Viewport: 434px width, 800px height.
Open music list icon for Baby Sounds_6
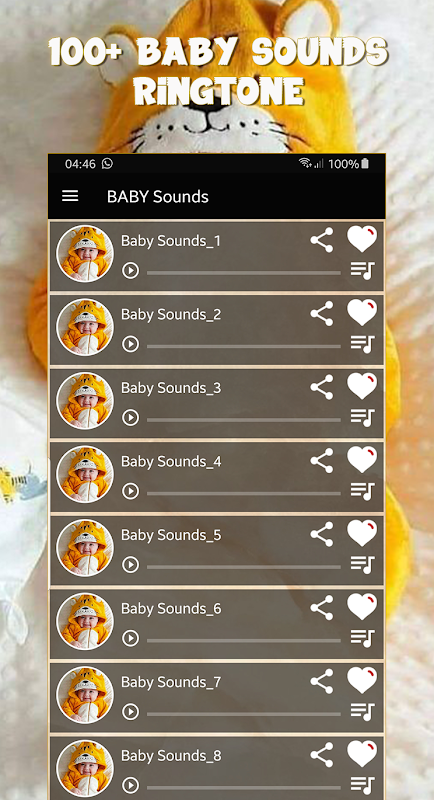[x=363, y=638]
